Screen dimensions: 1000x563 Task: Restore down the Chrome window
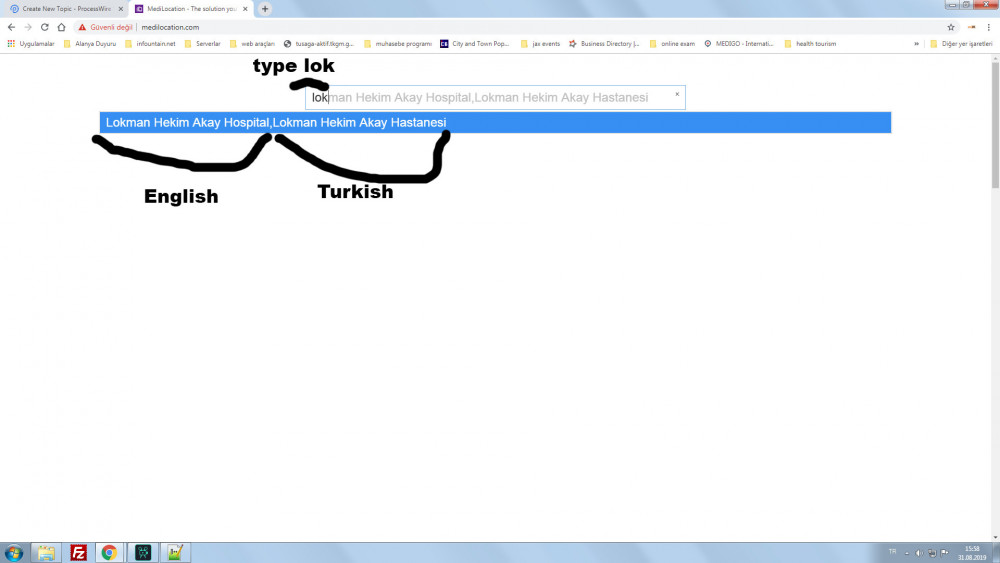pos(967,4)
